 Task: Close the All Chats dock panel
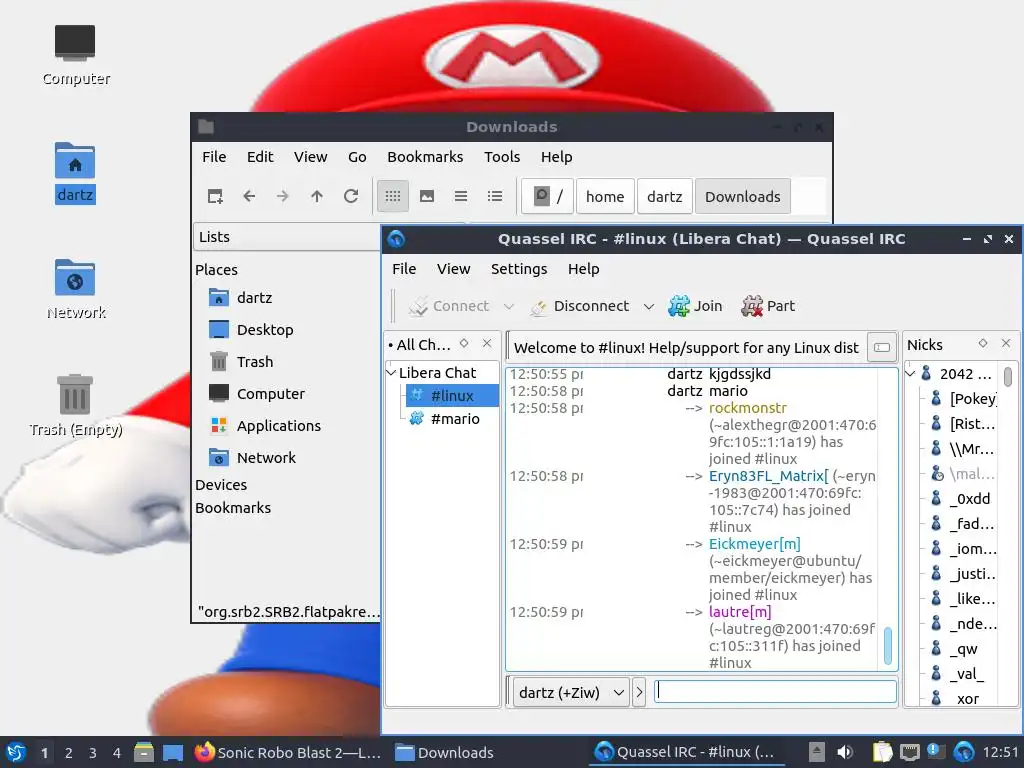[487, 344]
